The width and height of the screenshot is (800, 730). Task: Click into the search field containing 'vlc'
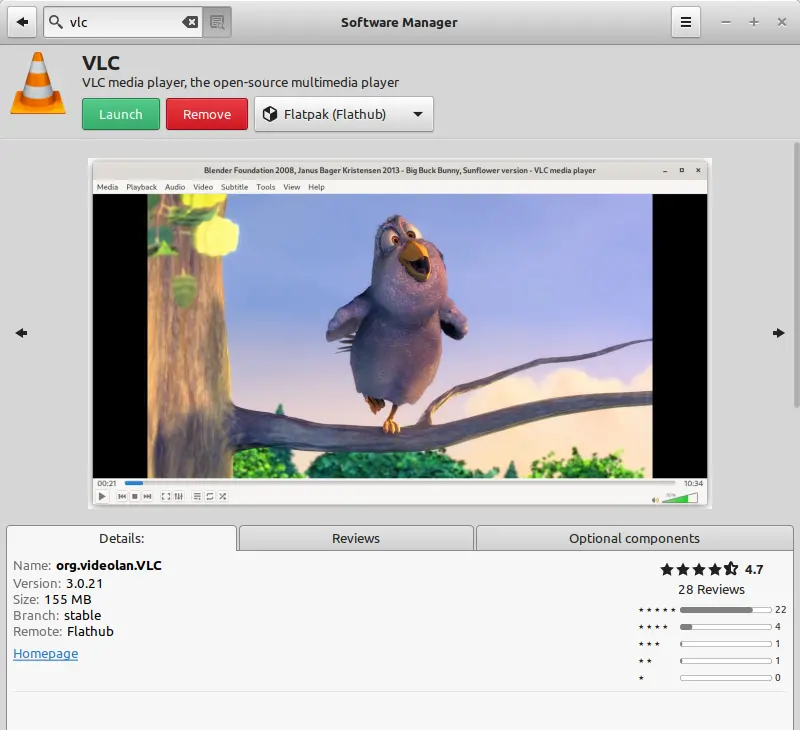click(x=124, y=22)
